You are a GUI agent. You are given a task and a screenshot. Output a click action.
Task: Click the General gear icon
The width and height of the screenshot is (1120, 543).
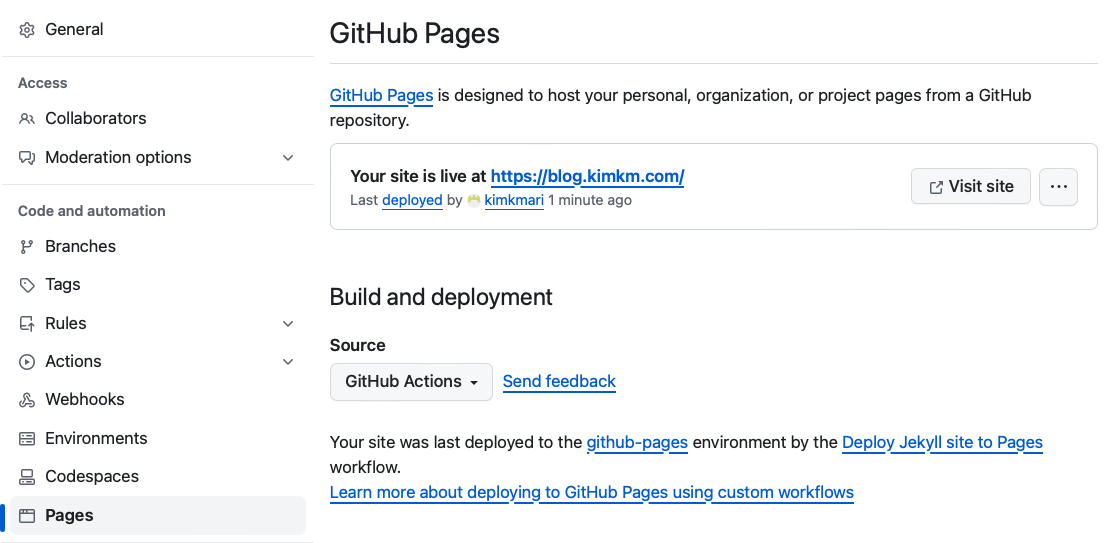coord(27,30)
